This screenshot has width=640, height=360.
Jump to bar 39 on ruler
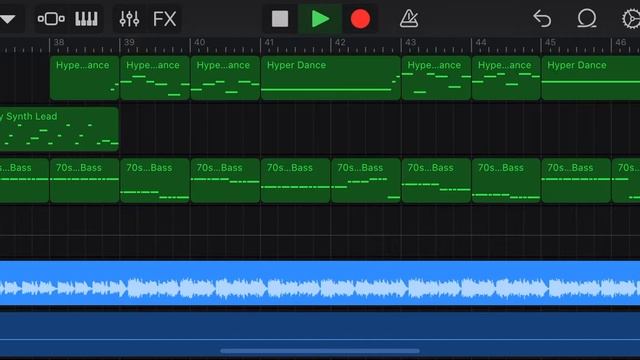point(129,42)
